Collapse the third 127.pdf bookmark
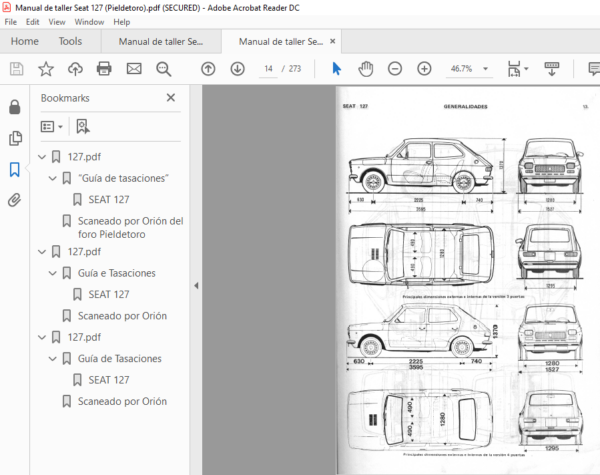Viewport: 600px width, 475px height. click(42, 338)
